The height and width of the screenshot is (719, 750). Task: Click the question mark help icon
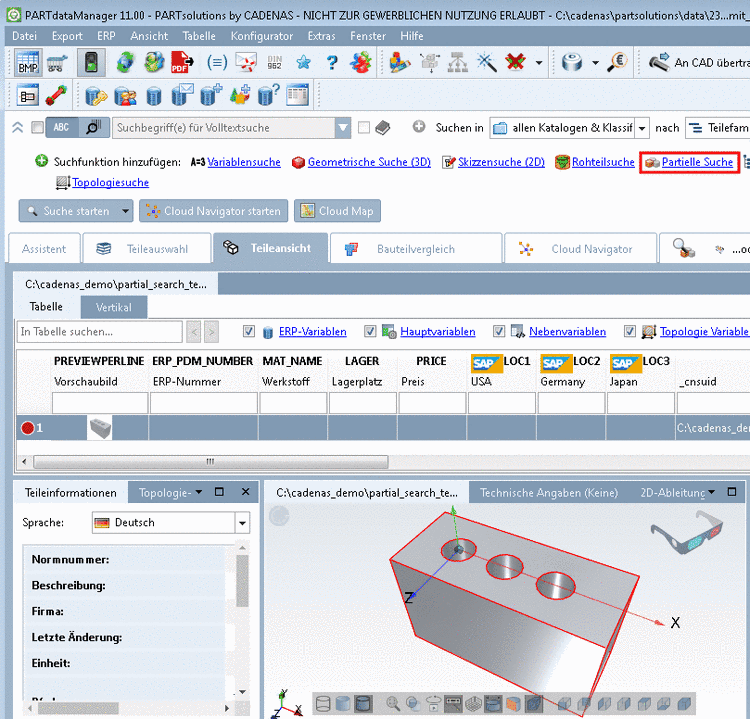click(x=331, y=62)
